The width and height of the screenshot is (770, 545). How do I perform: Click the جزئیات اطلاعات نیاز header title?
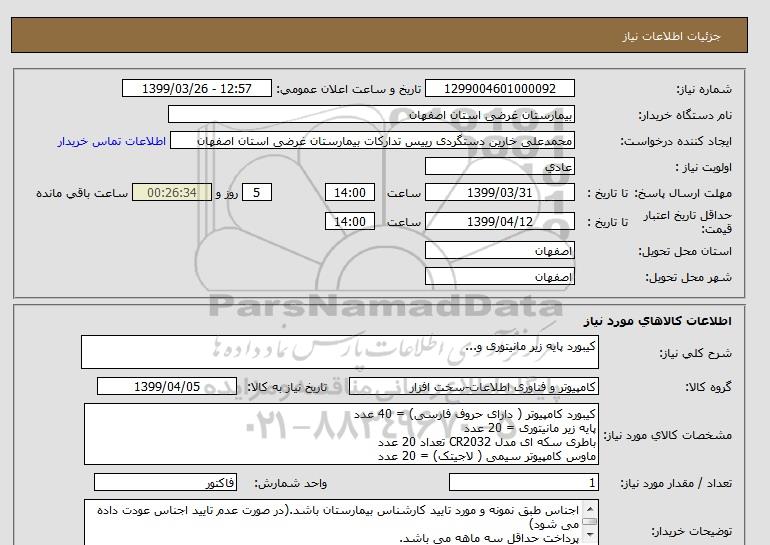(x=671, y=36)
